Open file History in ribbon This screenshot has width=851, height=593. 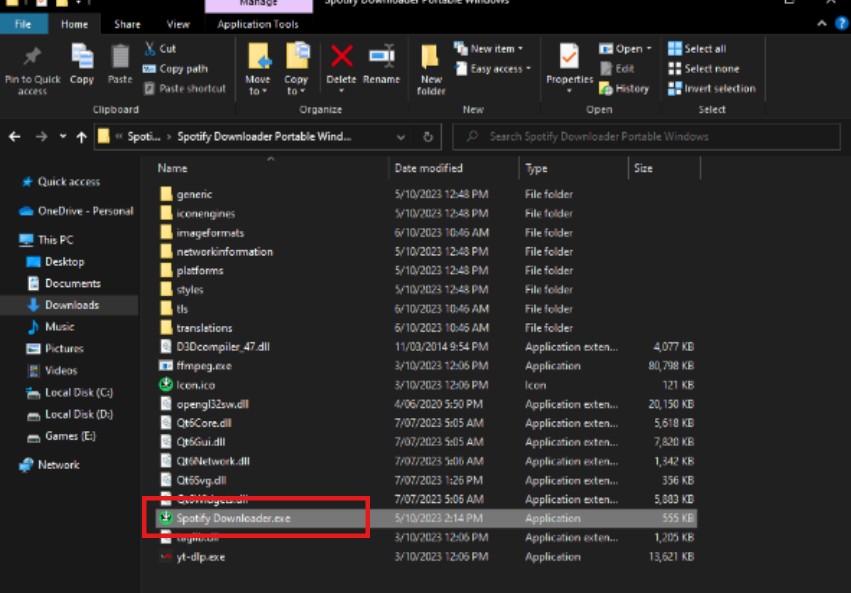(x=624, y=88)
